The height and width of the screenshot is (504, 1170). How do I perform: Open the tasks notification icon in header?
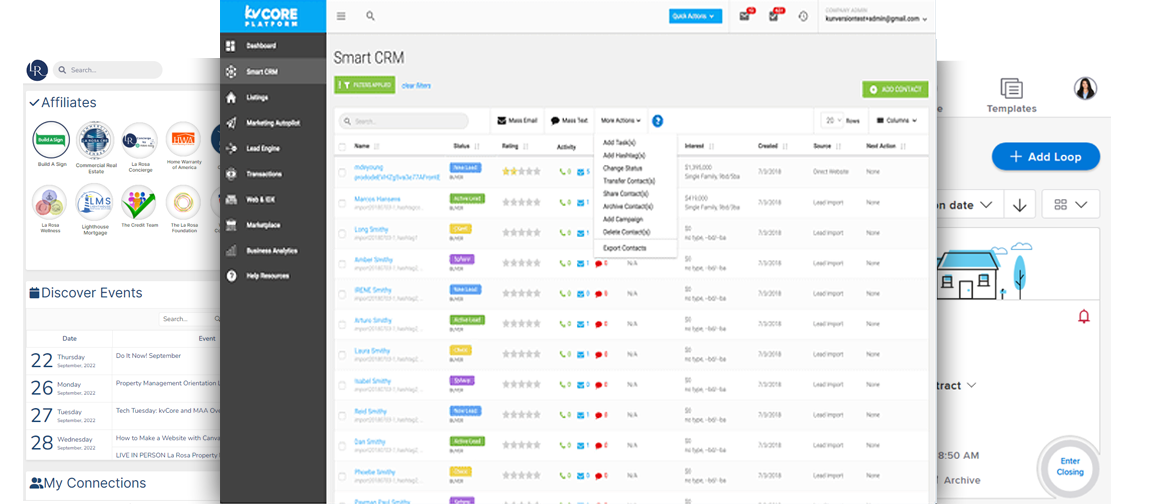coord(773,16)
